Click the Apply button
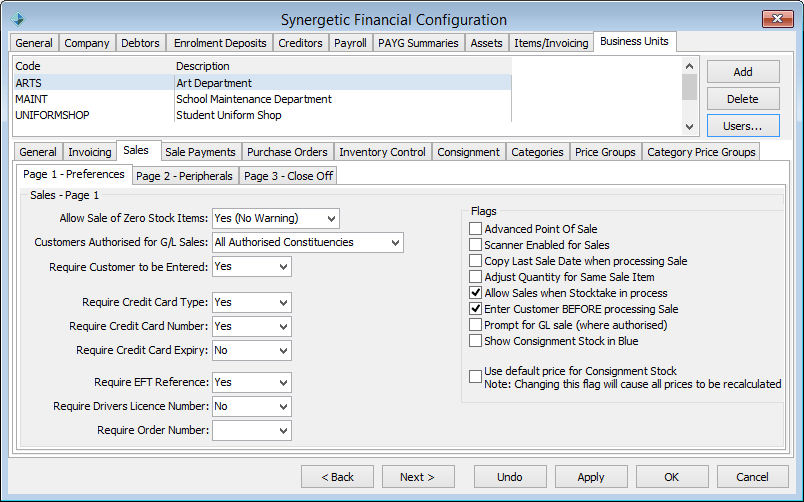804x502 pixels. click(x=591, y=477)
